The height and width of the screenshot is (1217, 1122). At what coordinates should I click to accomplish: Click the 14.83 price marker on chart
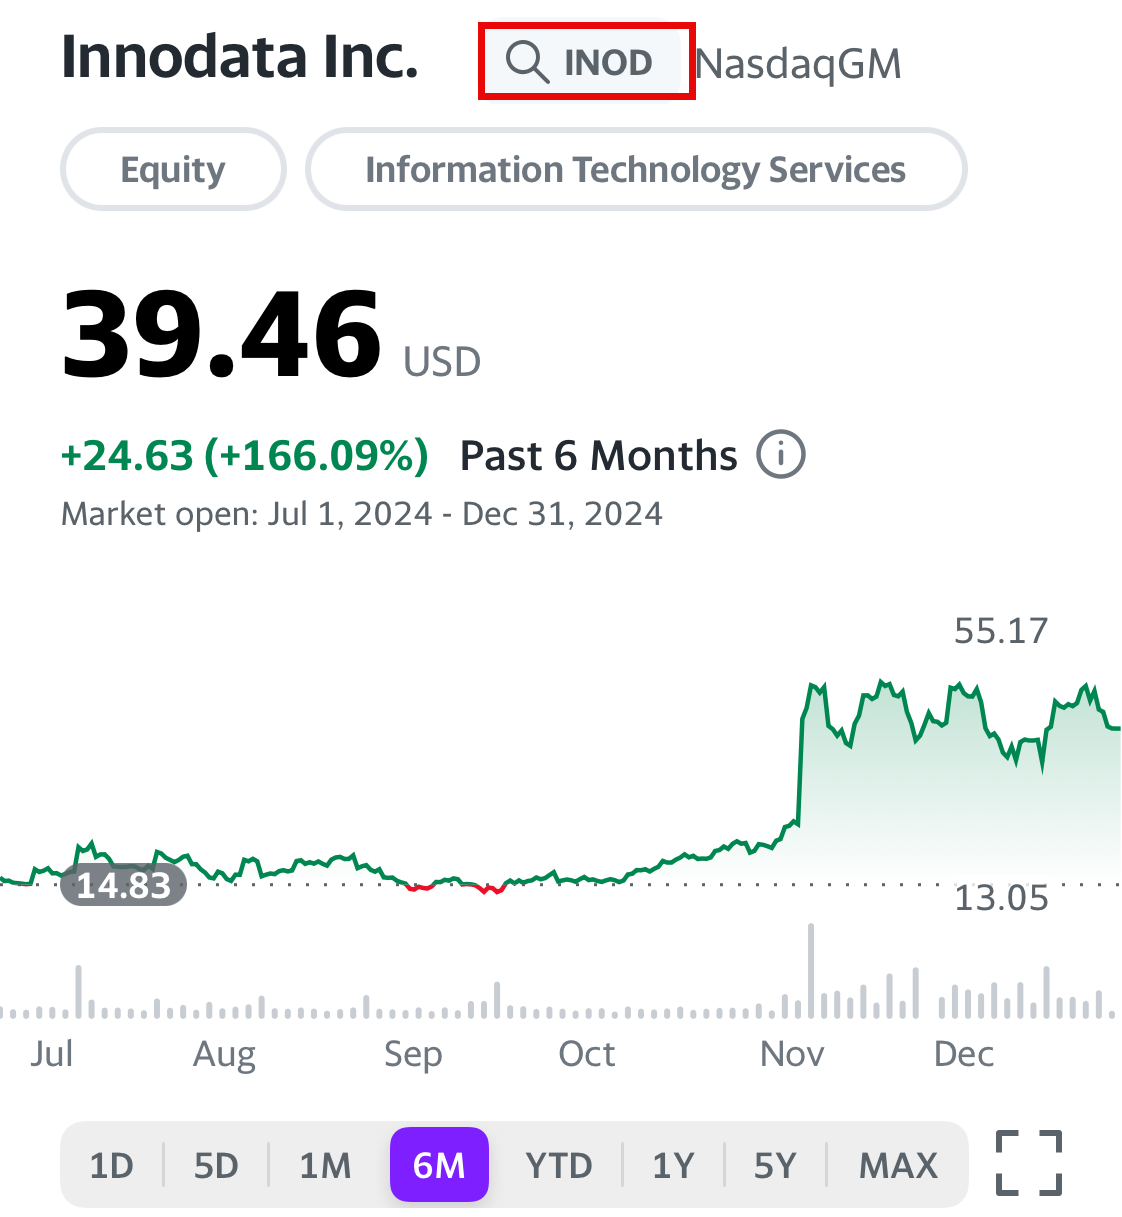tap(124, 885)
